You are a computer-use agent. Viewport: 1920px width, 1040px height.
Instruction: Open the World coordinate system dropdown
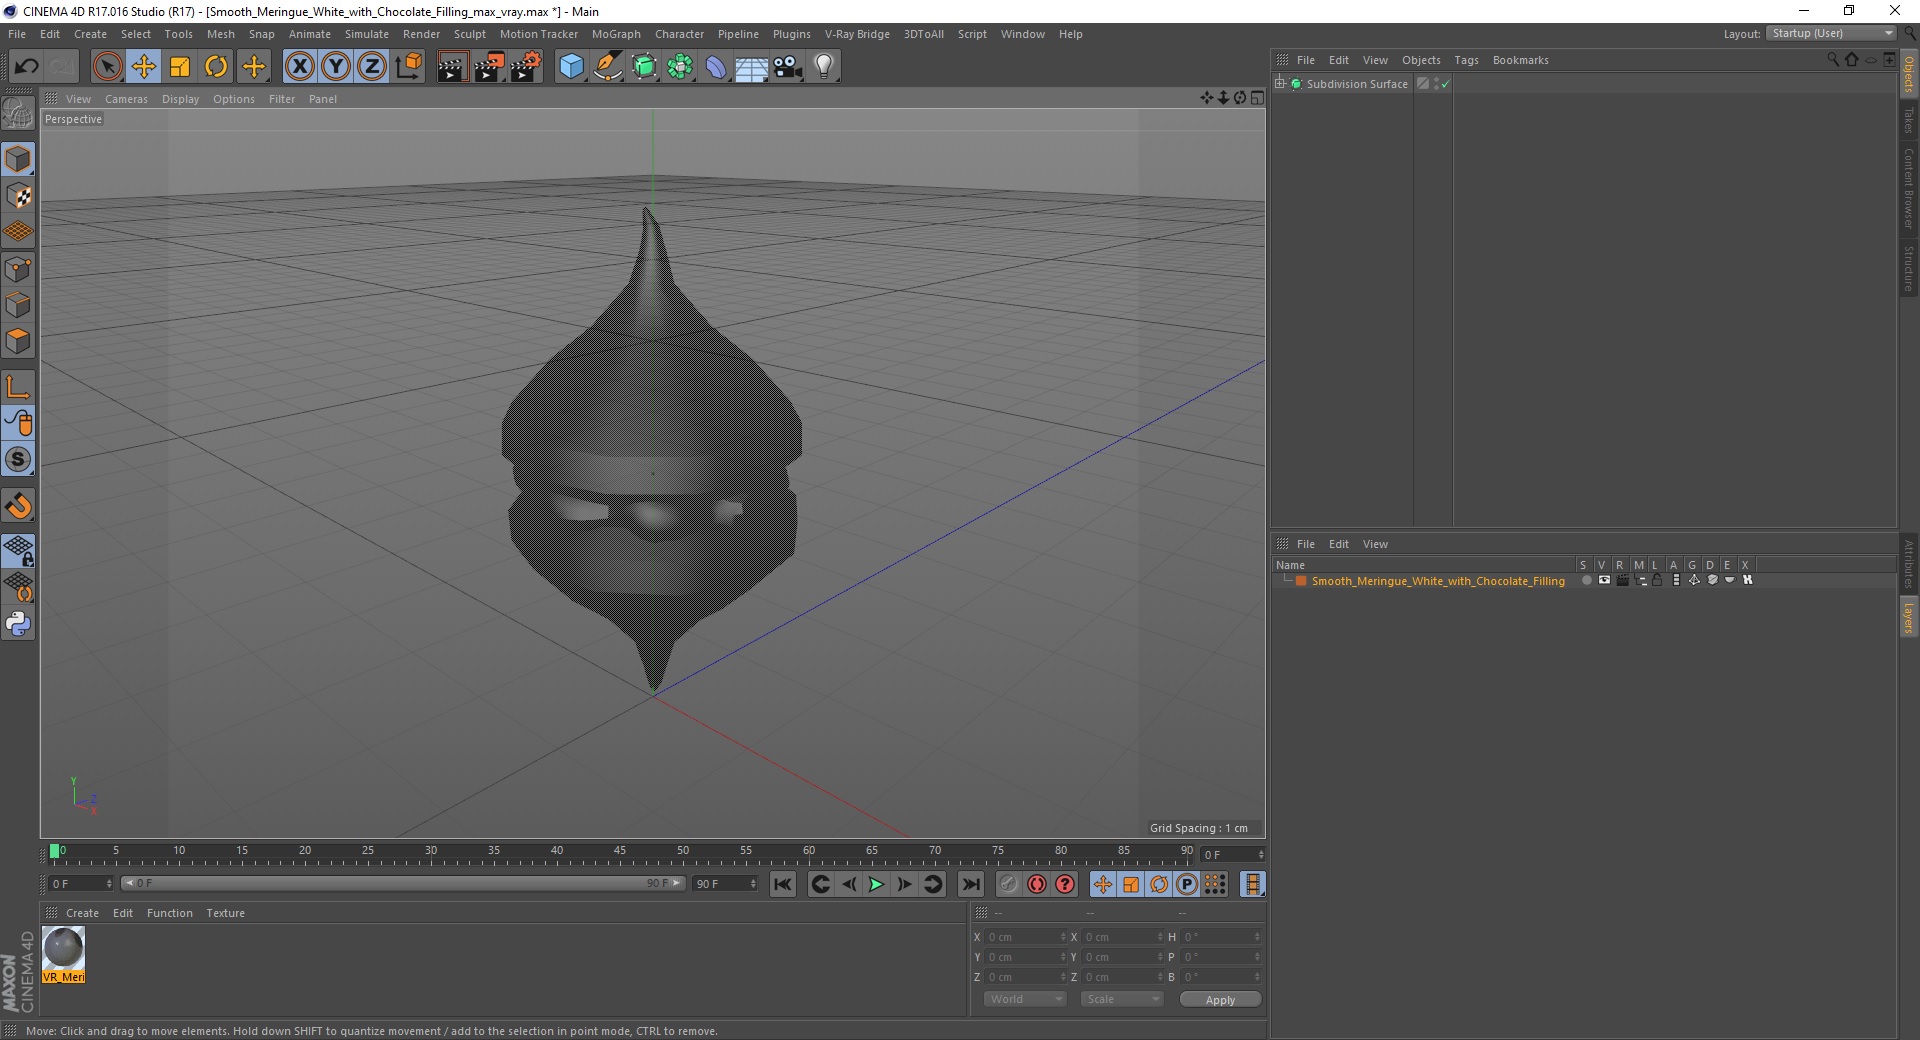(1025, 999)
